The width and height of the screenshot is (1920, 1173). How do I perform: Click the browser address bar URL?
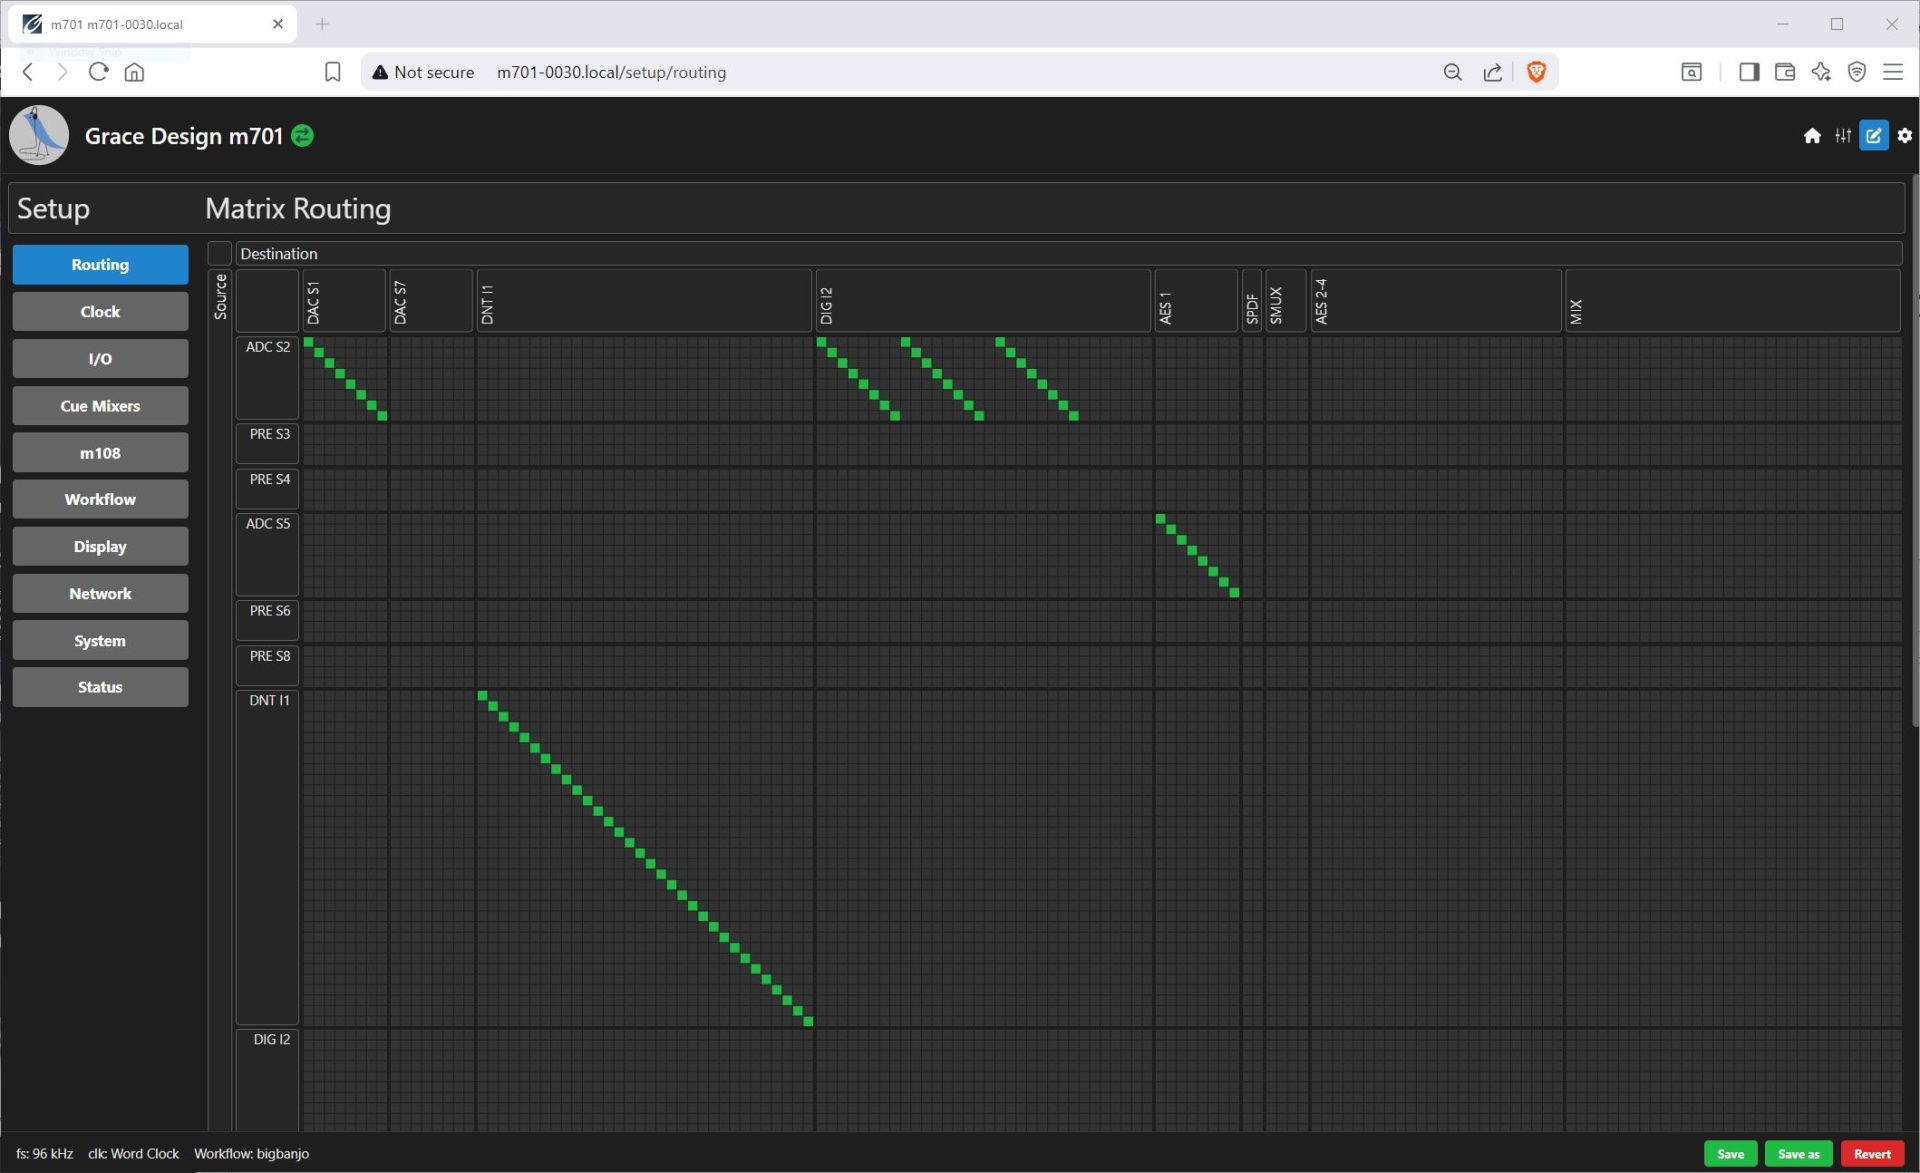(611, 72)
